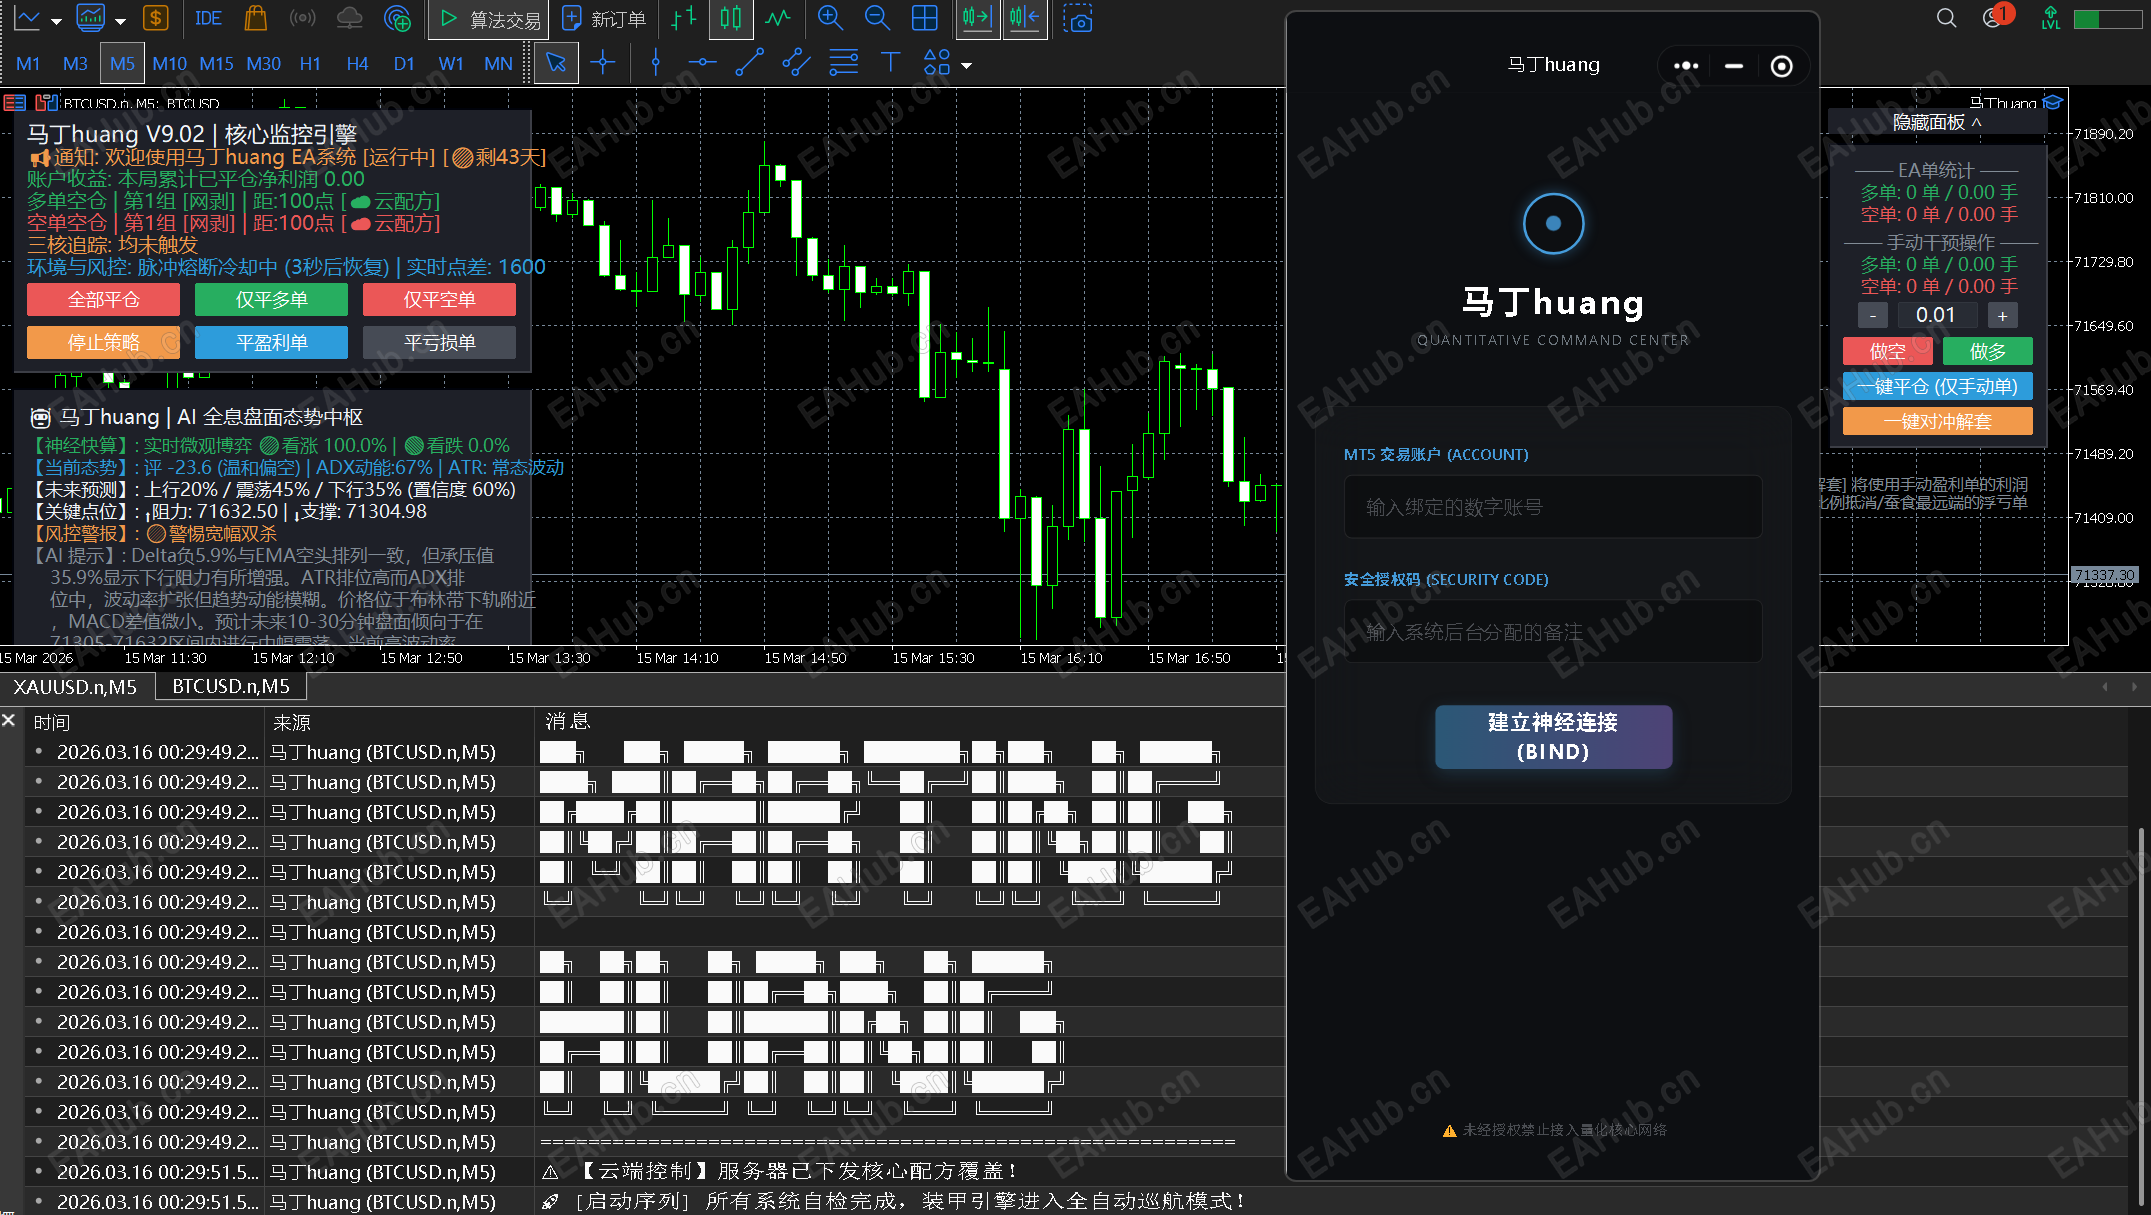
Task: Take a chart screenshot with camera icon
Action: (1077, 19)
